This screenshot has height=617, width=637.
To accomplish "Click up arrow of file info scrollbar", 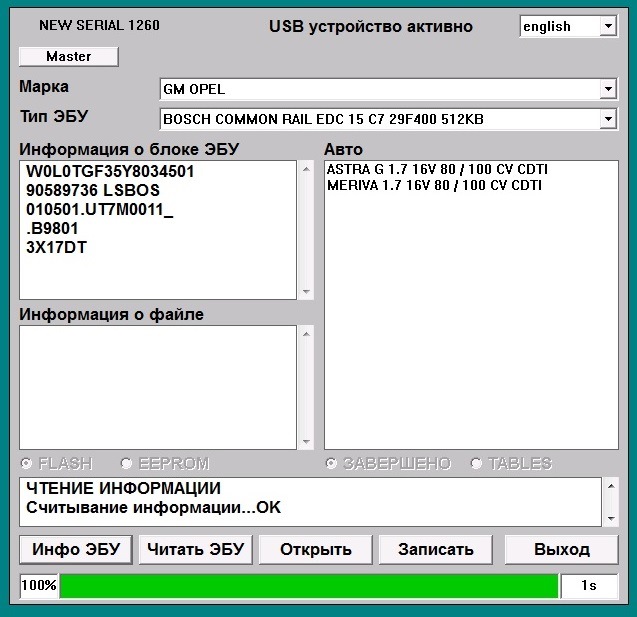I will click(306, 334).
